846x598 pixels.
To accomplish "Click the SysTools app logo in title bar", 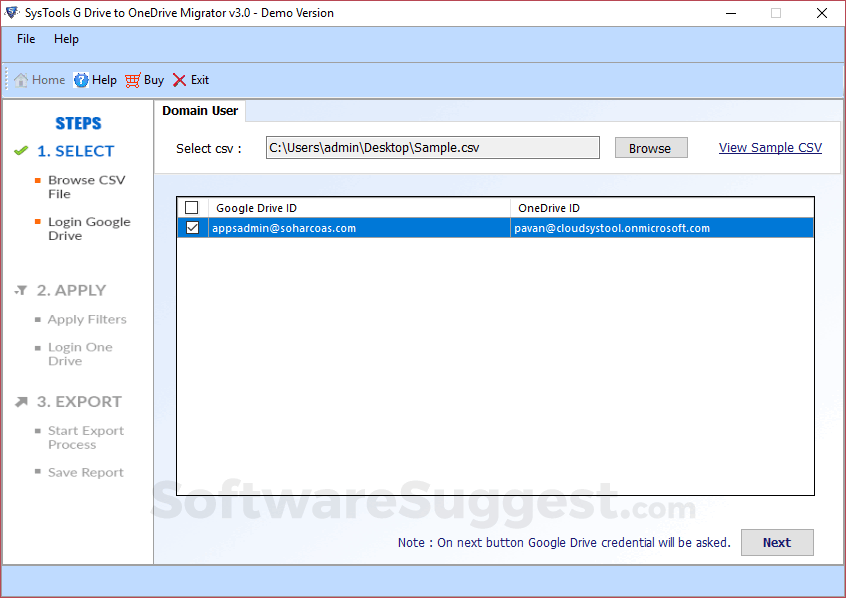I will [x=11, y=12].
